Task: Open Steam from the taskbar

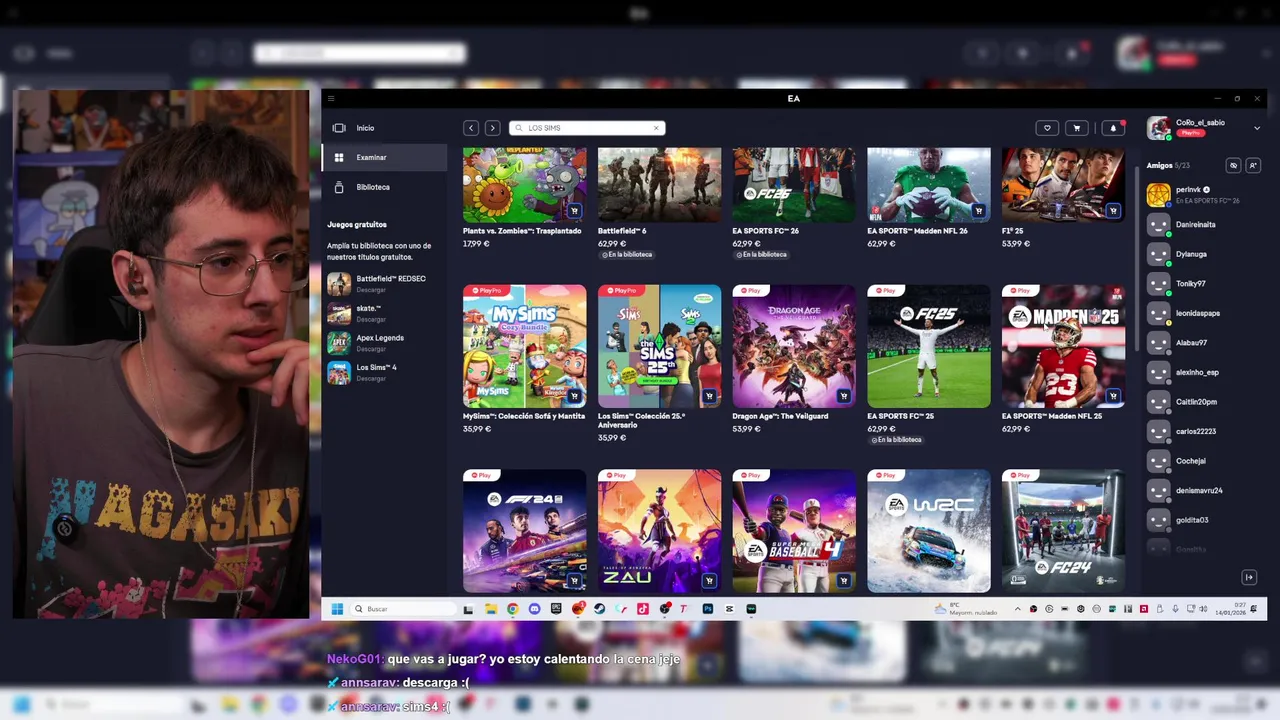Action: 599,609
